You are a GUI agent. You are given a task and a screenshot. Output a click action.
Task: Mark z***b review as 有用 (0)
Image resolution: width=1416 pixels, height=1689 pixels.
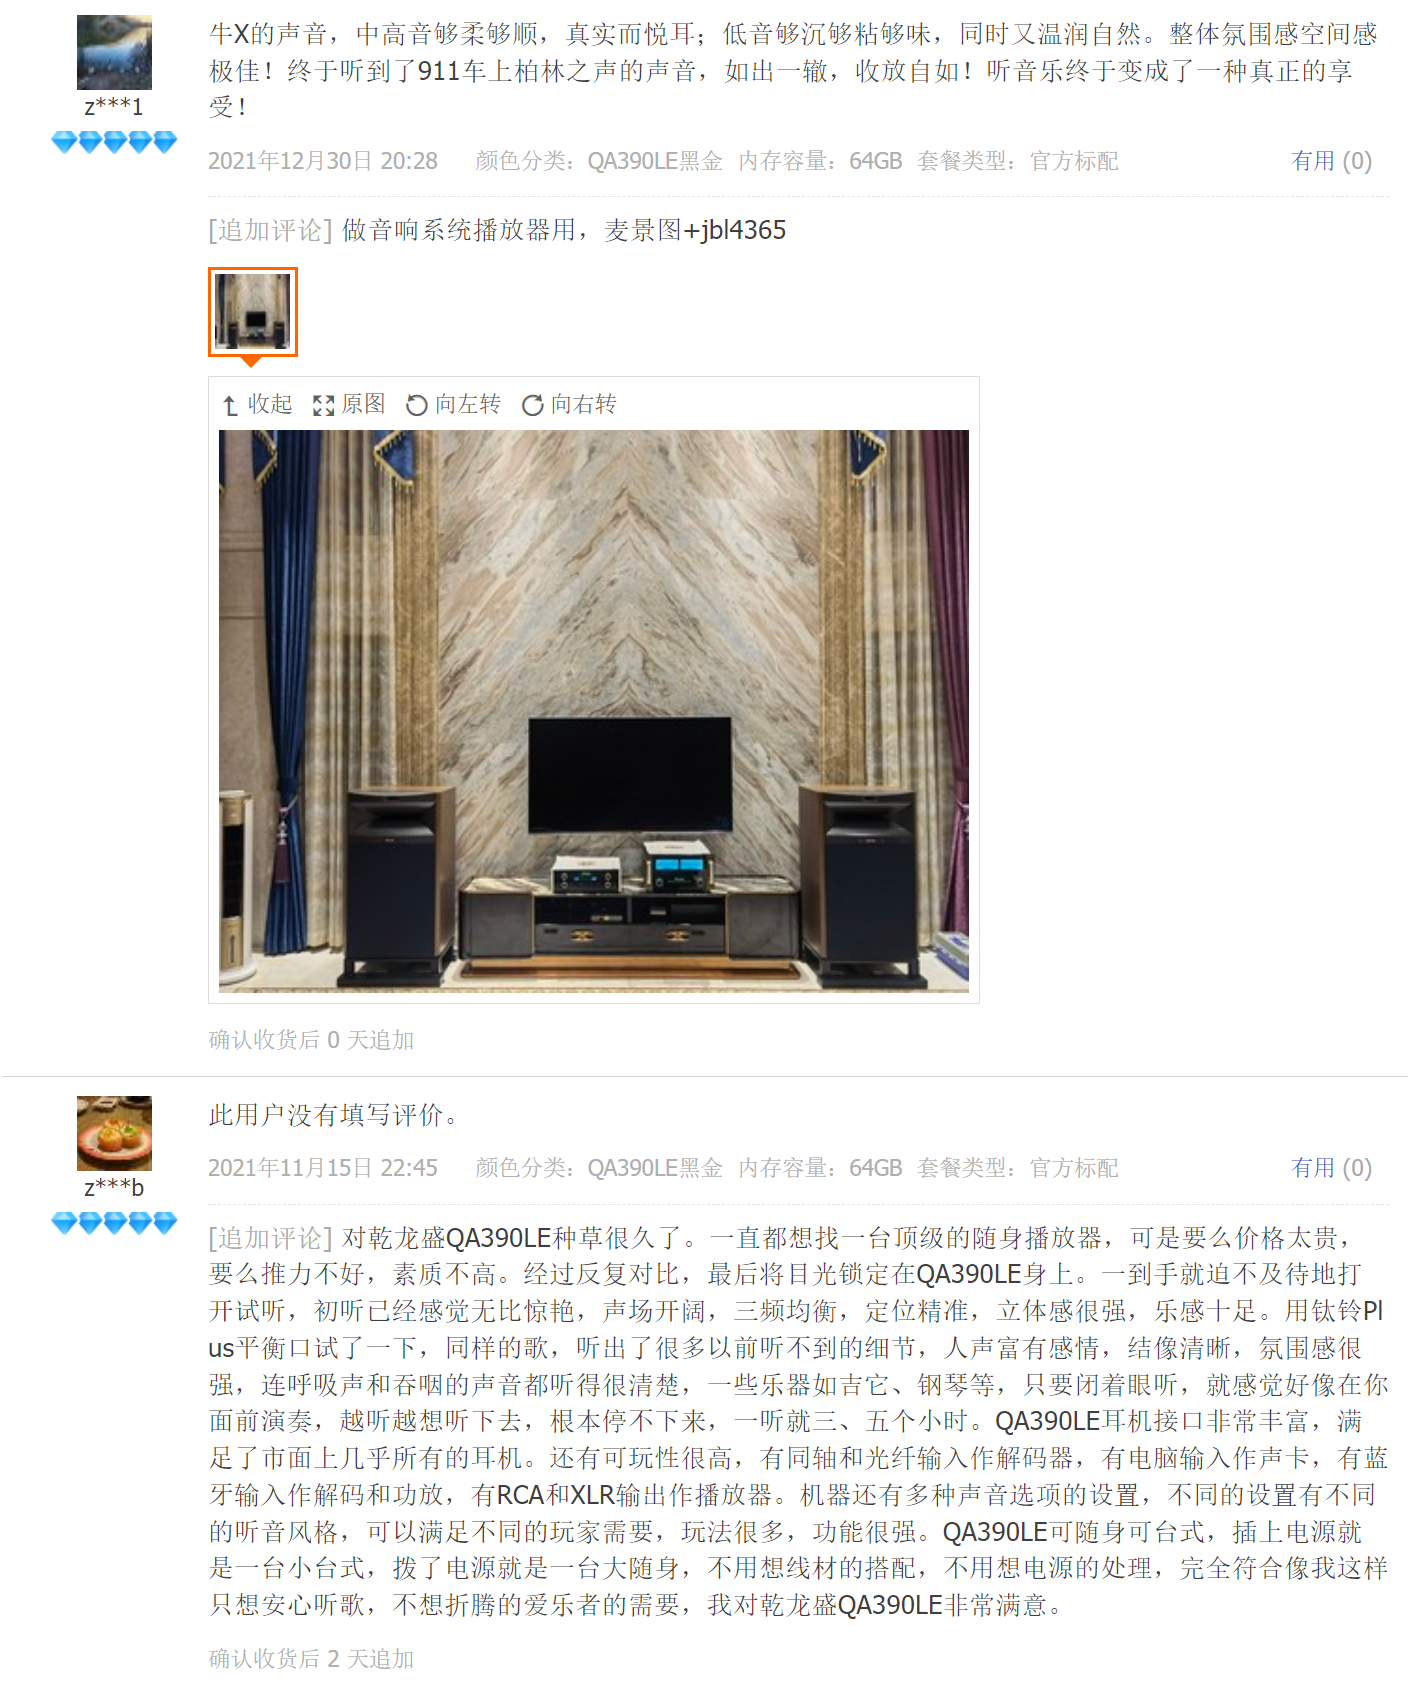point(1331,1168)
